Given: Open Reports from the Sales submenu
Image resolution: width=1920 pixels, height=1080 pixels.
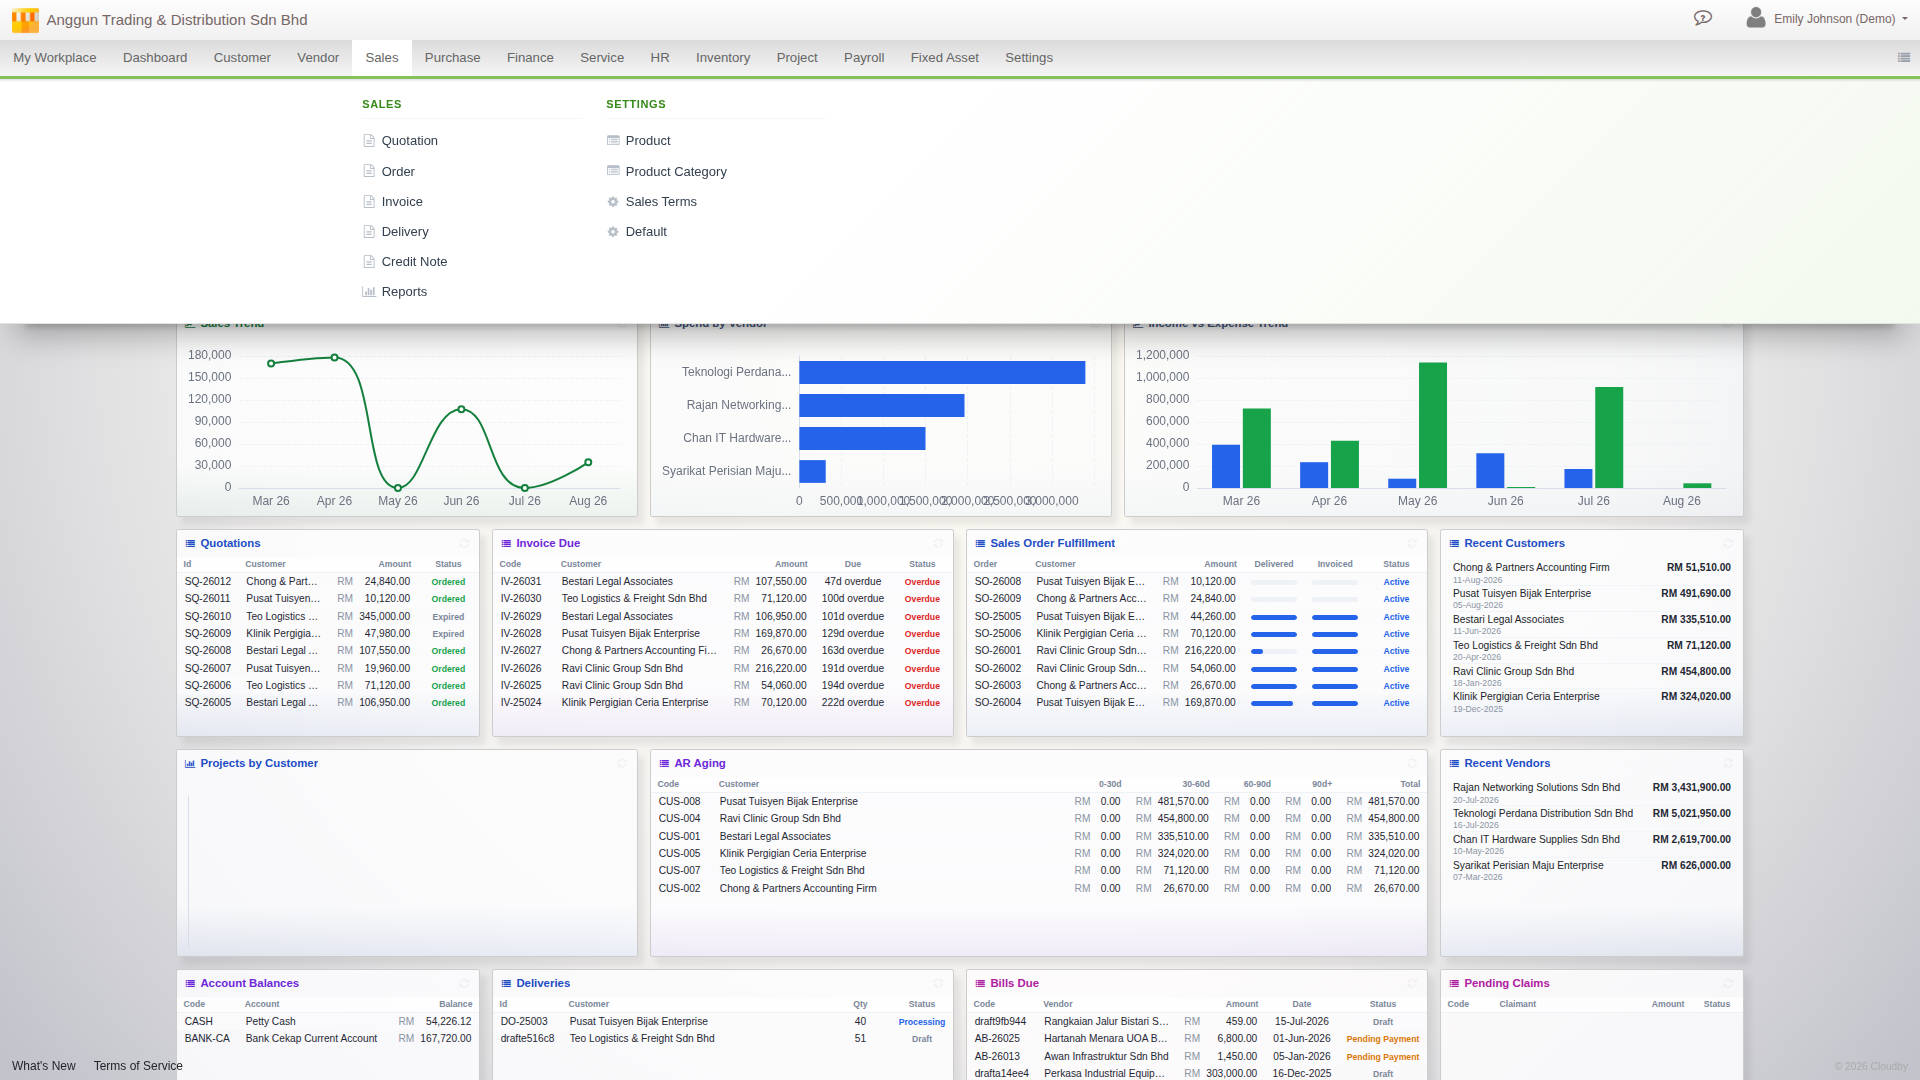Looking at the screenshot, I should (x=404, y=292).
